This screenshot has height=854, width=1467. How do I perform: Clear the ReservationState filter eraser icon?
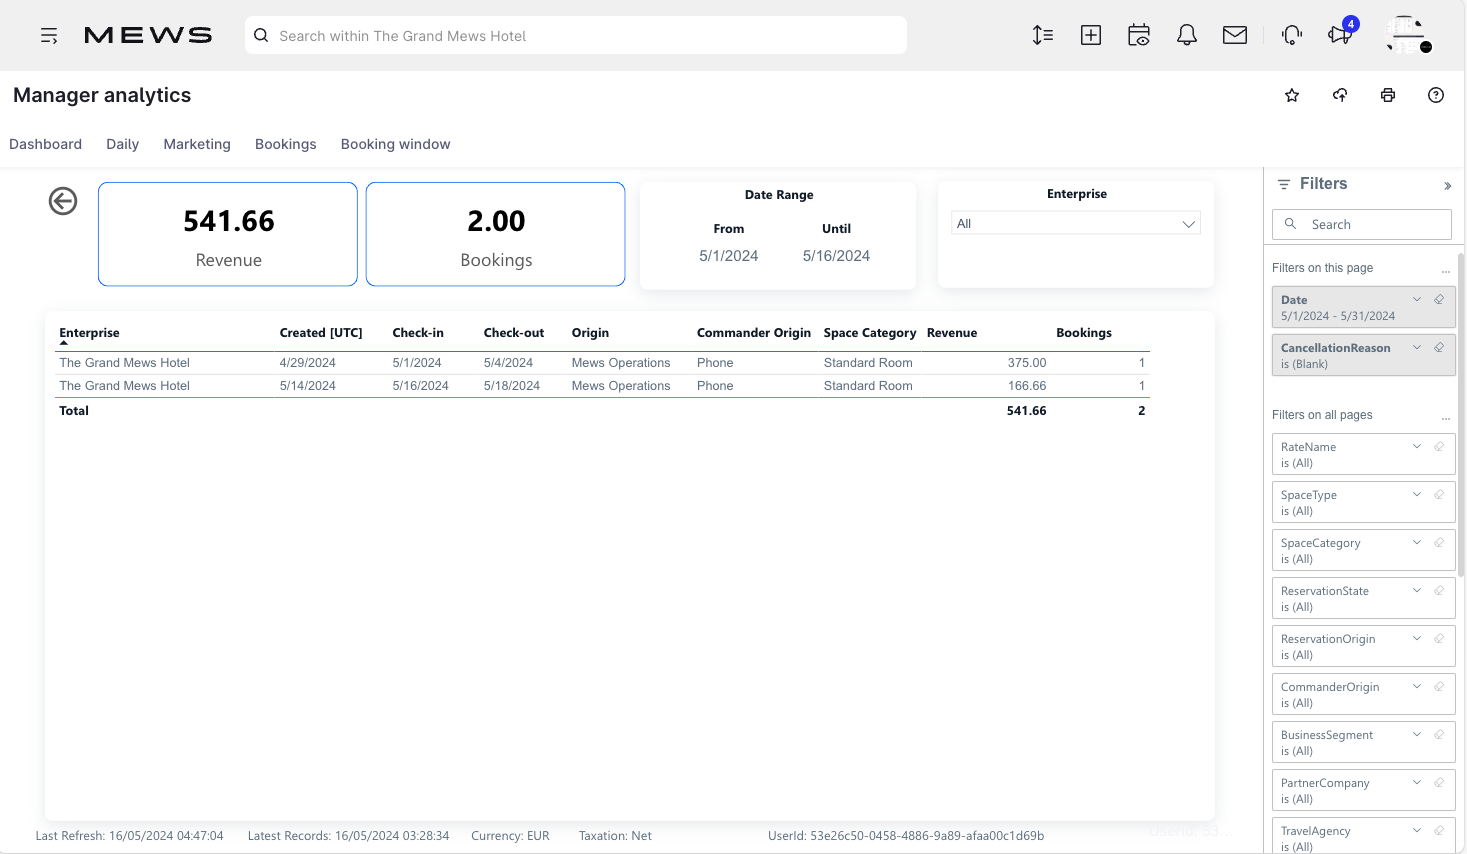(1439, 590)
